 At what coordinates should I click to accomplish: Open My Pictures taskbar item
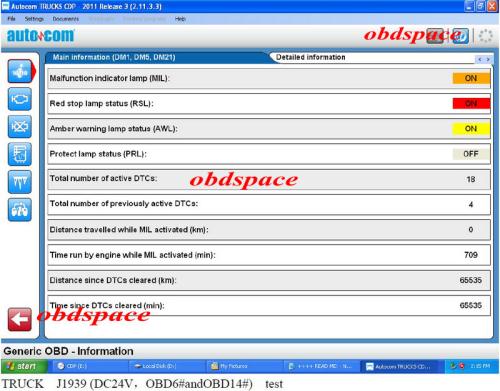point(230,366)
